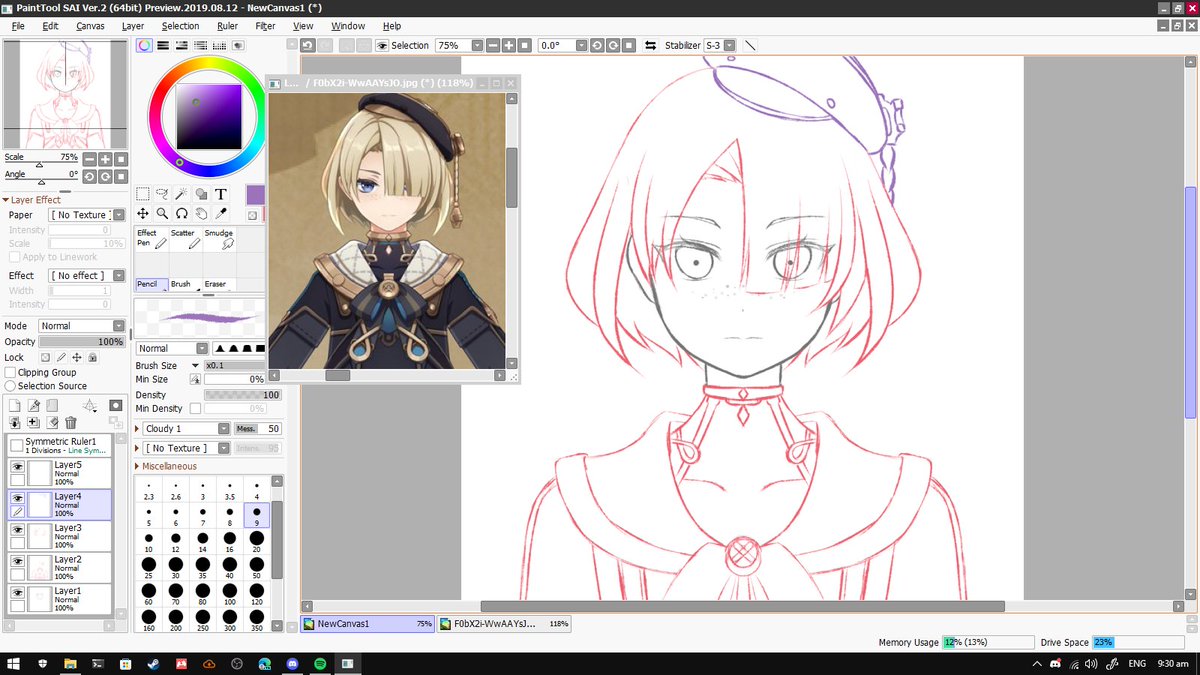
Task: Delete the selected layer via trash icon
Action: point(70,423)
